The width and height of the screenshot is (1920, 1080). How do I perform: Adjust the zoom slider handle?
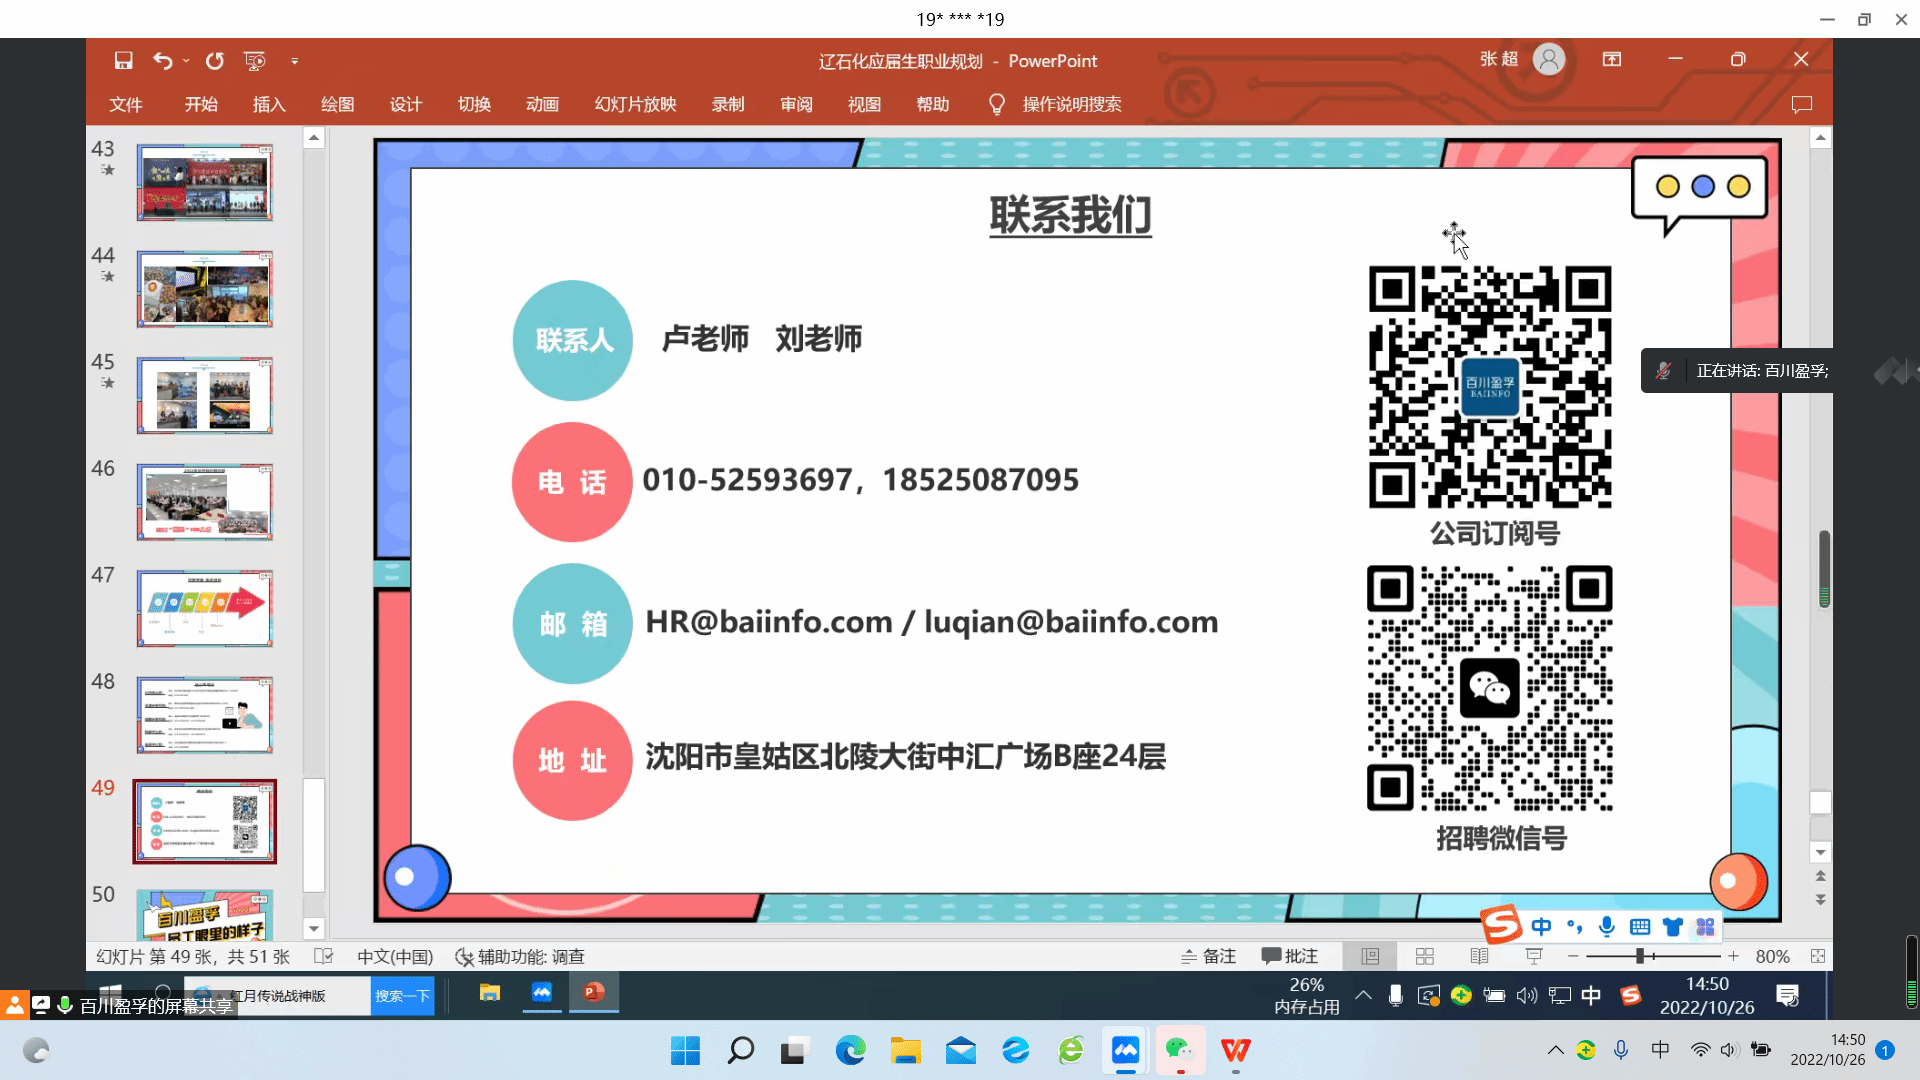tap(1640, 957)
